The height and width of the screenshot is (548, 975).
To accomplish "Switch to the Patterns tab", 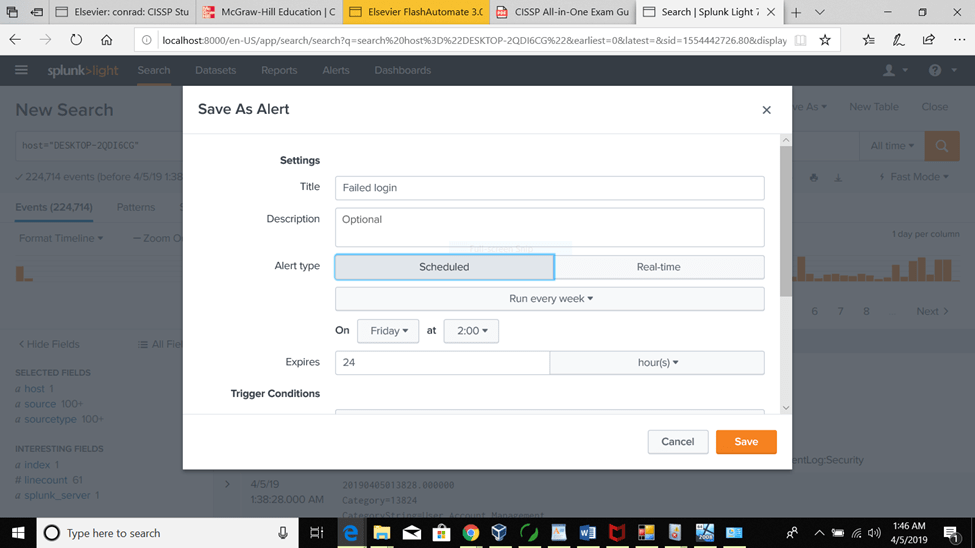I will pos(136,207).
